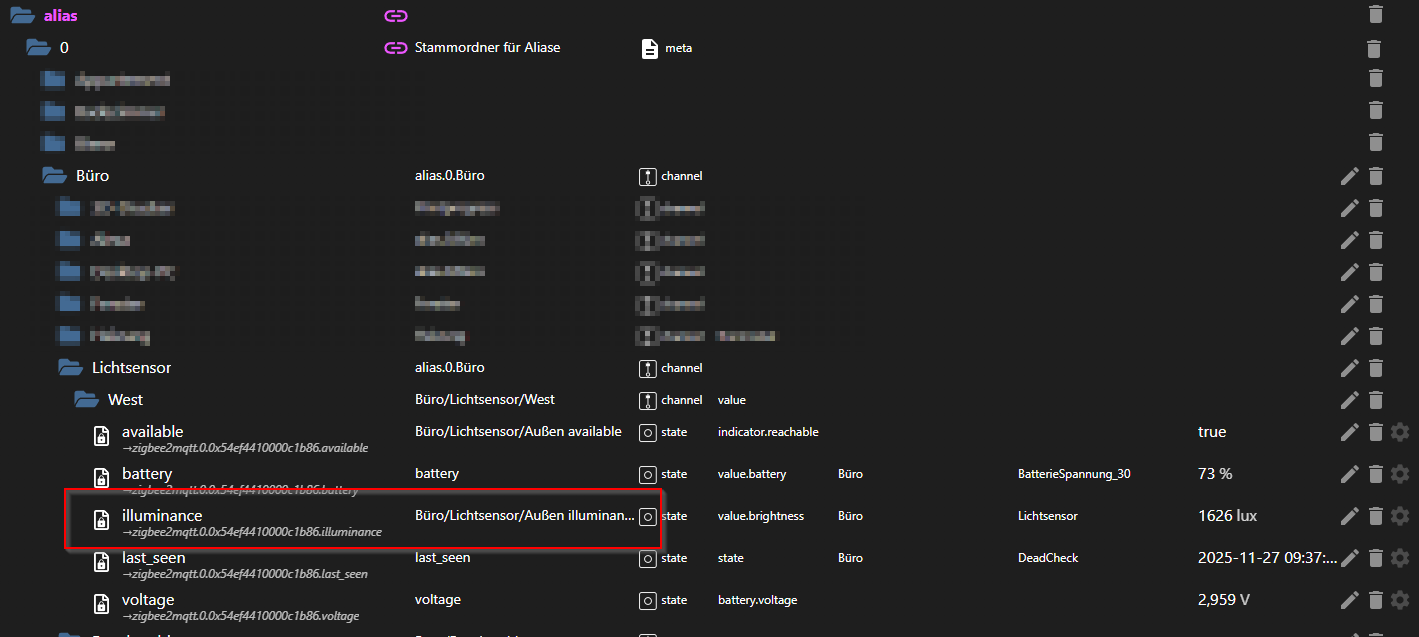Click the meta file icon in row 0

point(649,48)
